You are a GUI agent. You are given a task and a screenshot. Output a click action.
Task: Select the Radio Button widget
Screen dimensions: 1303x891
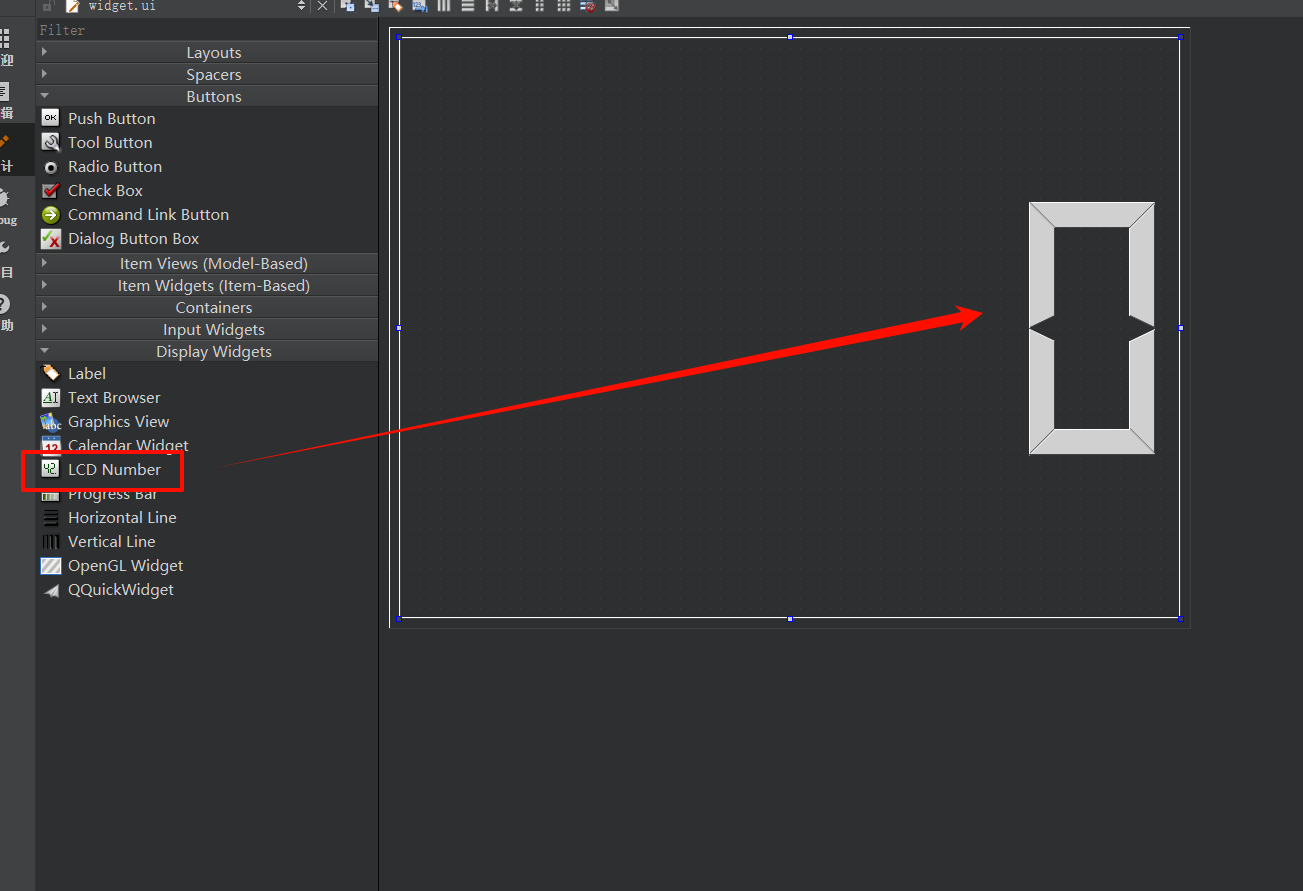tap(114, 167)
